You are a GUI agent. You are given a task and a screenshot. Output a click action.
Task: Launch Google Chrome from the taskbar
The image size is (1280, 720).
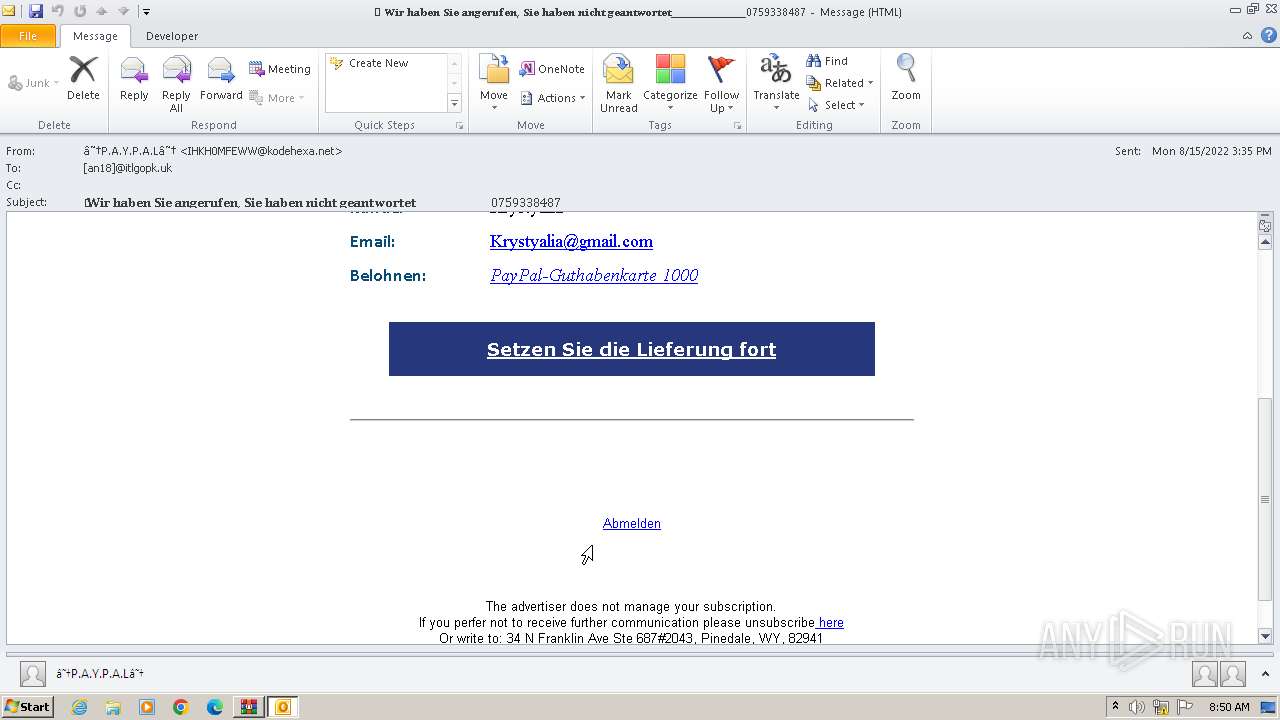click(x=181, y=707)
